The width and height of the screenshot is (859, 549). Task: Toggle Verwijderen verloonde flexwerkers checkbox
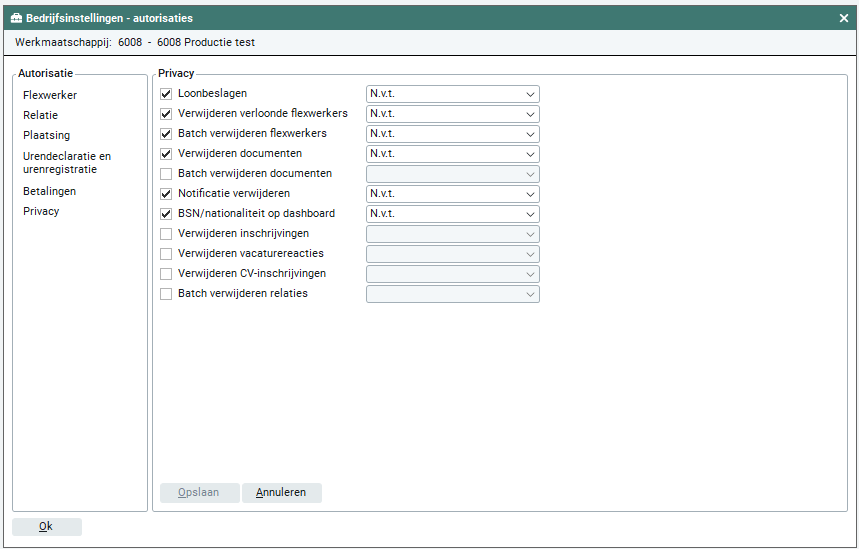pos(167,114)
